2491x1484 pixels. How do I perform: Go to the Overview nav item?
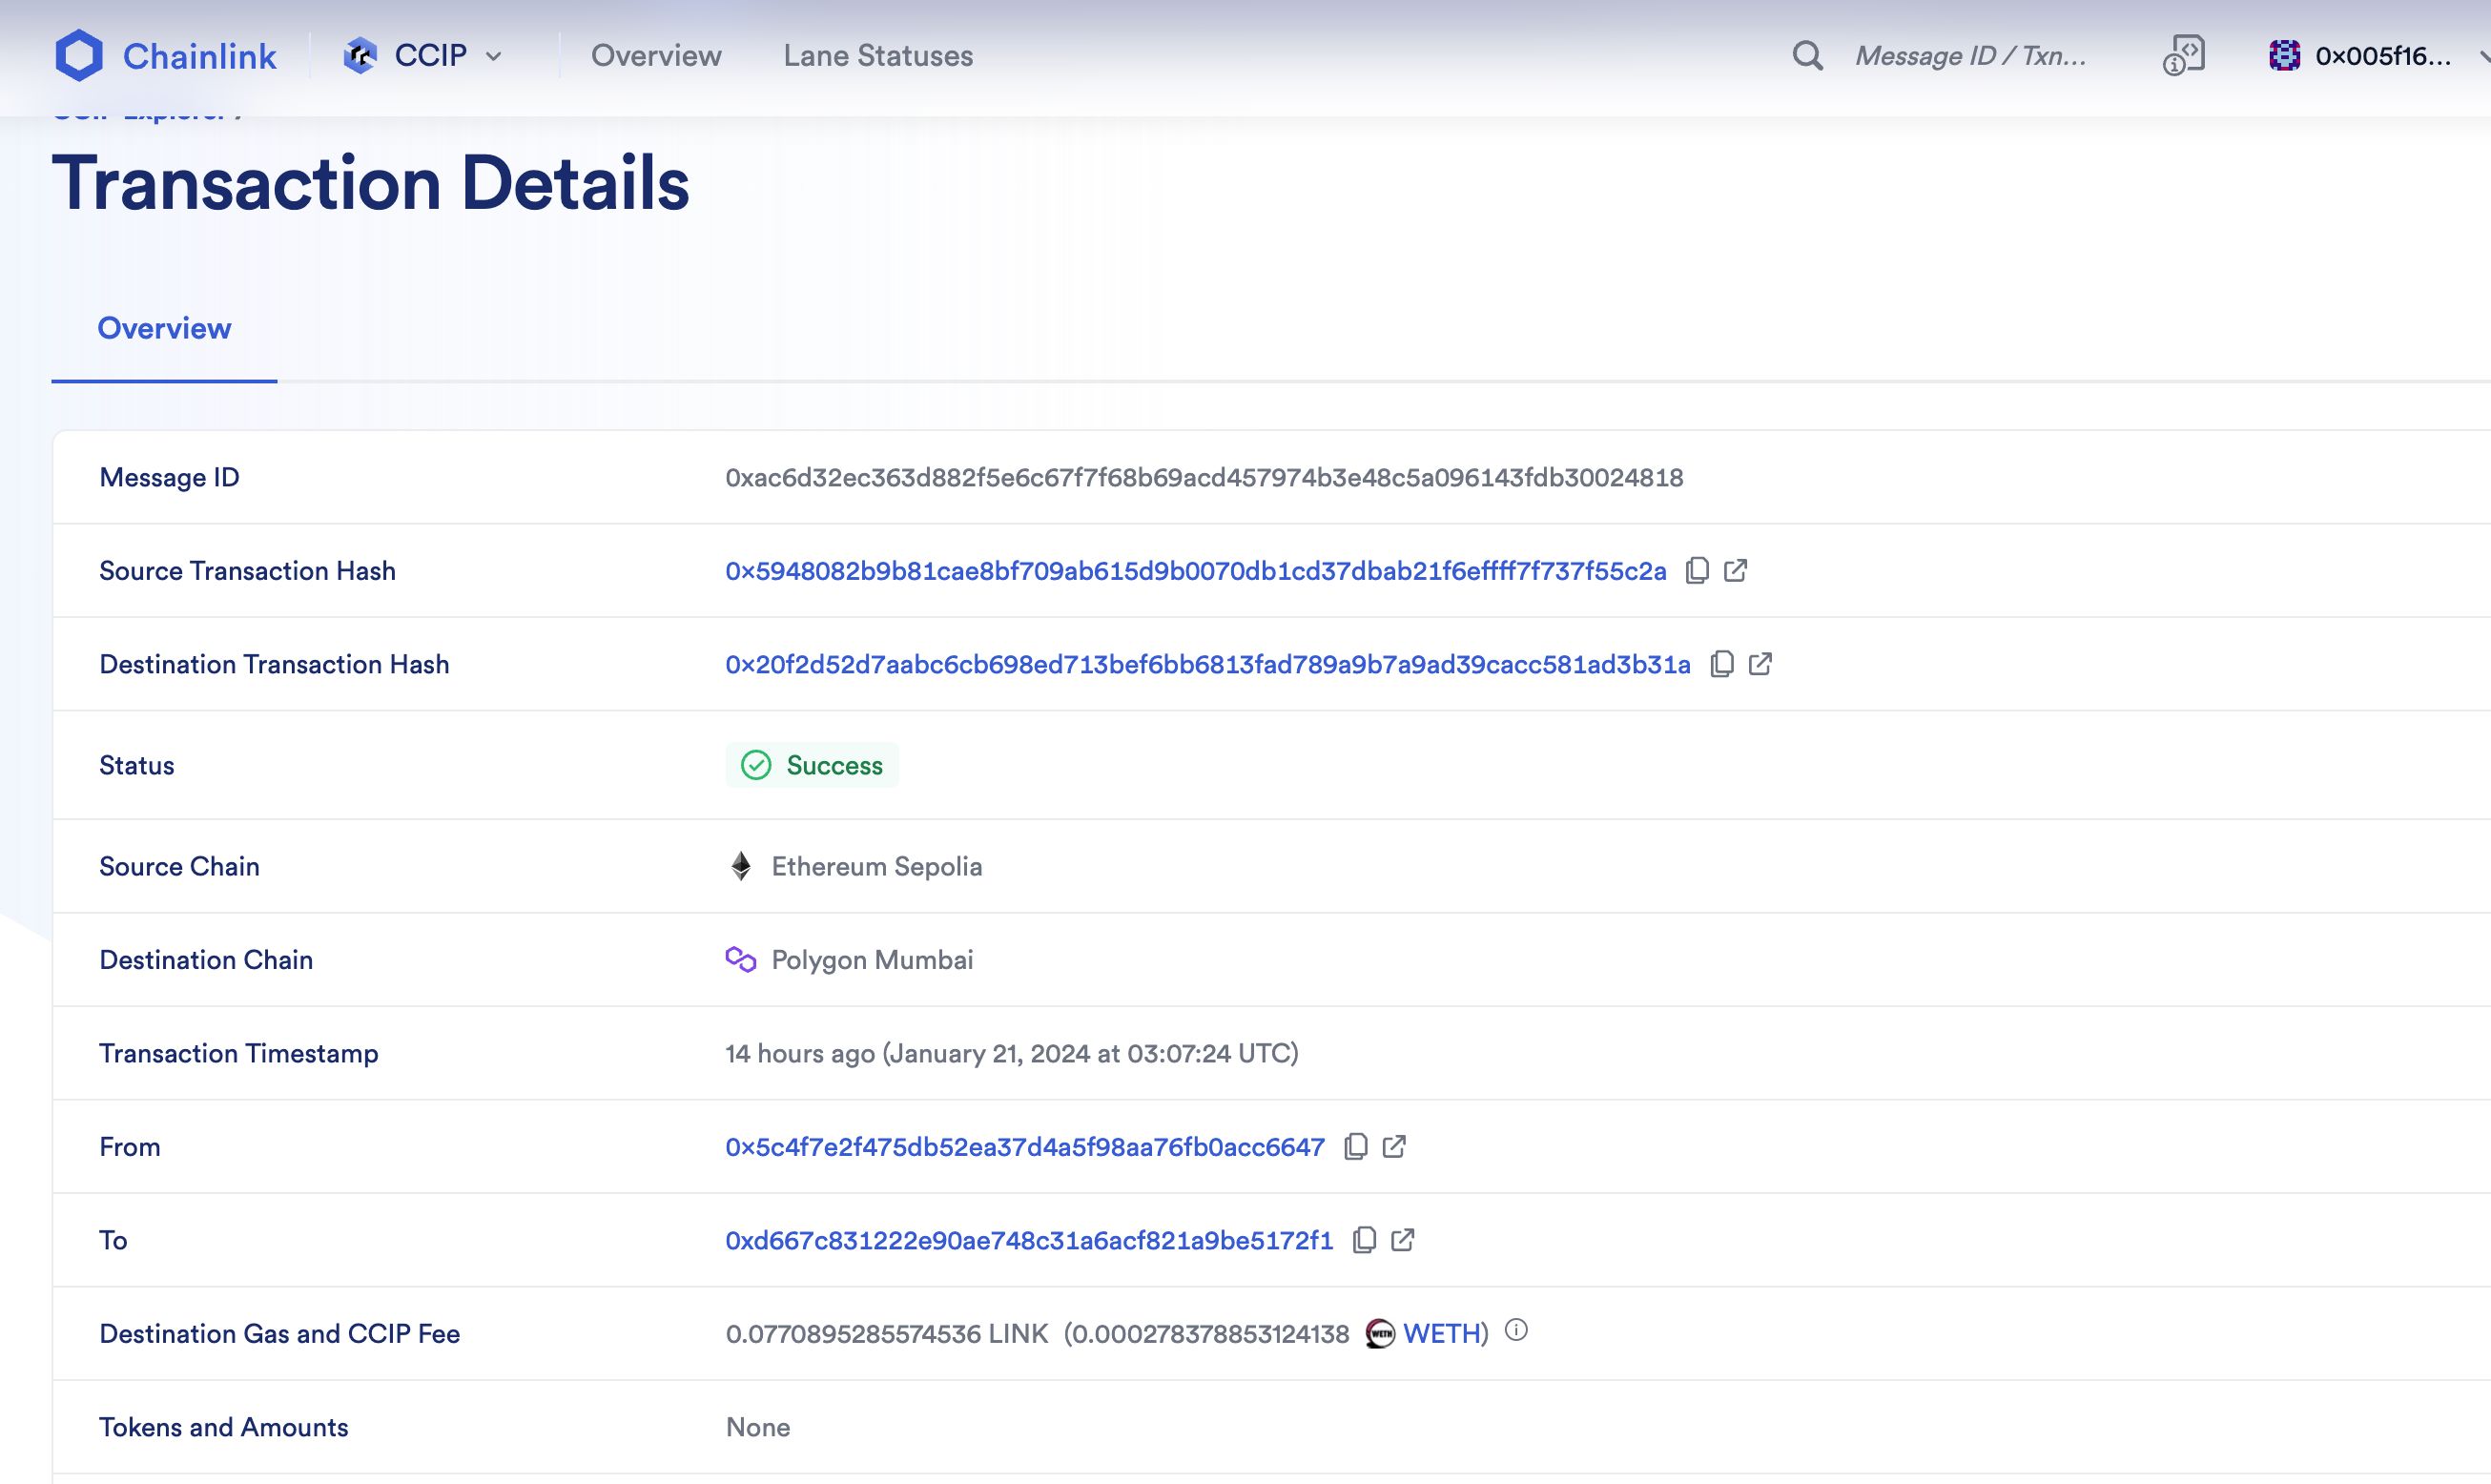click(x=656, y=55)
